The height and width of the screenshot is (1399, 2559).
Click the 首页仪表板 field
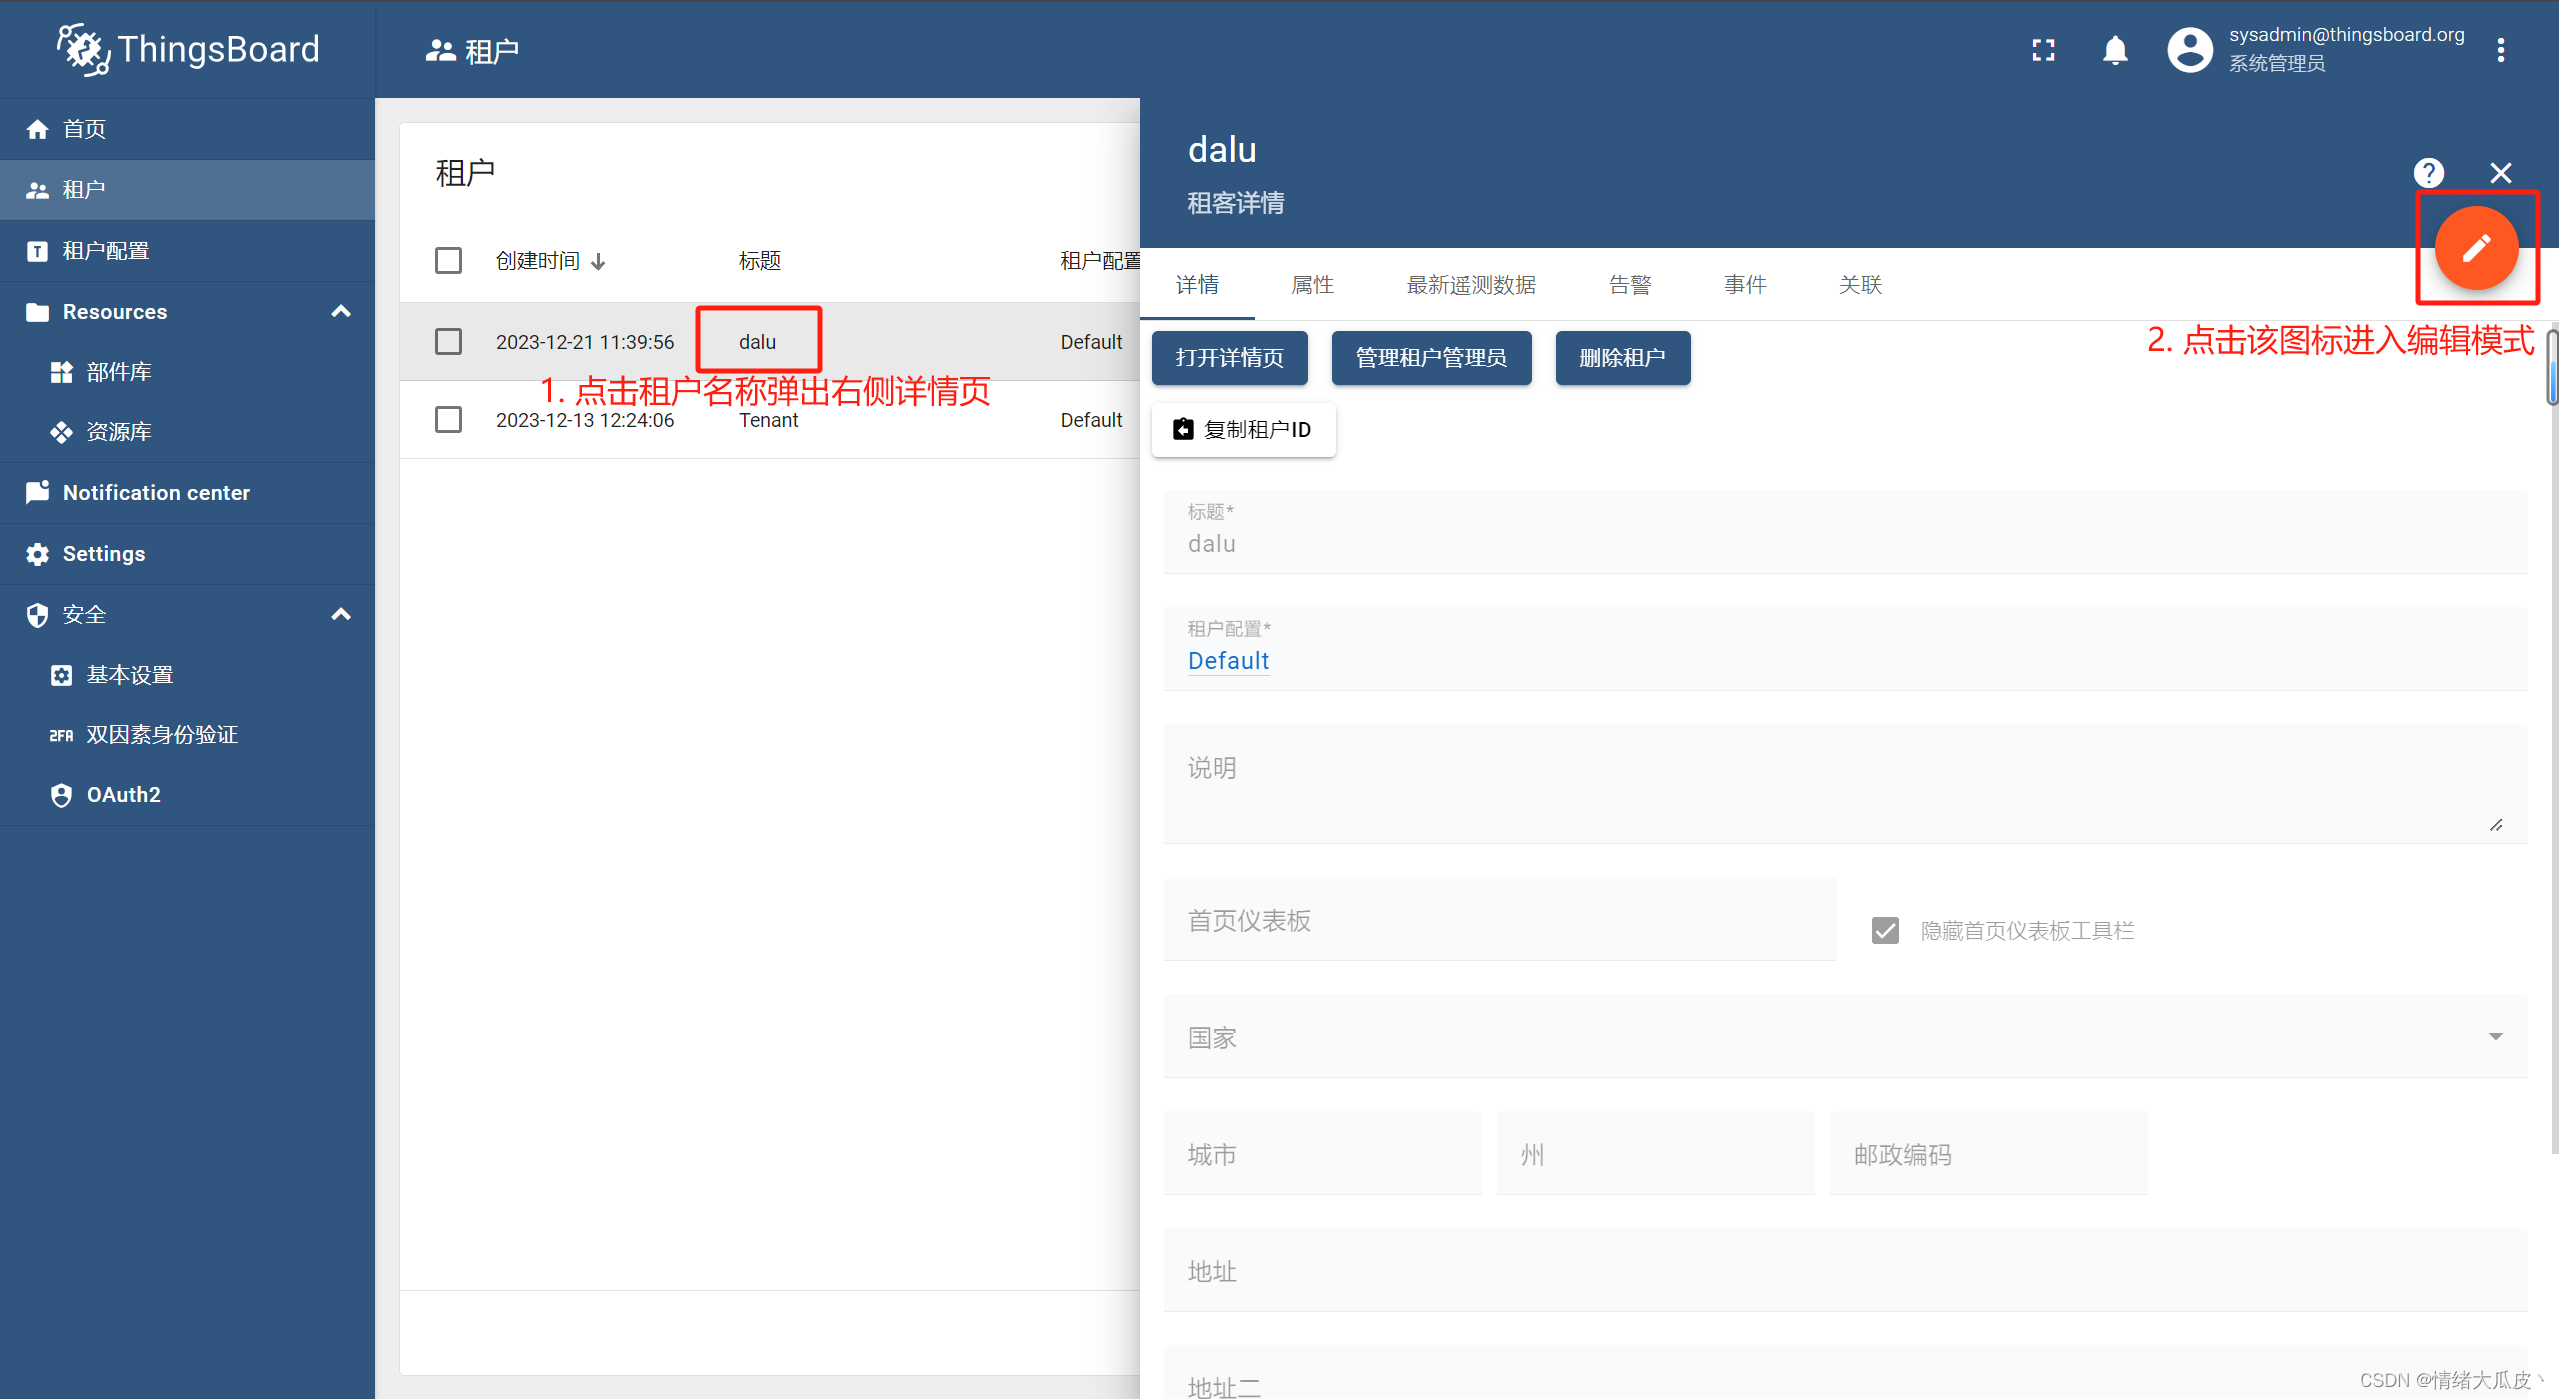tap(1499, 920)
